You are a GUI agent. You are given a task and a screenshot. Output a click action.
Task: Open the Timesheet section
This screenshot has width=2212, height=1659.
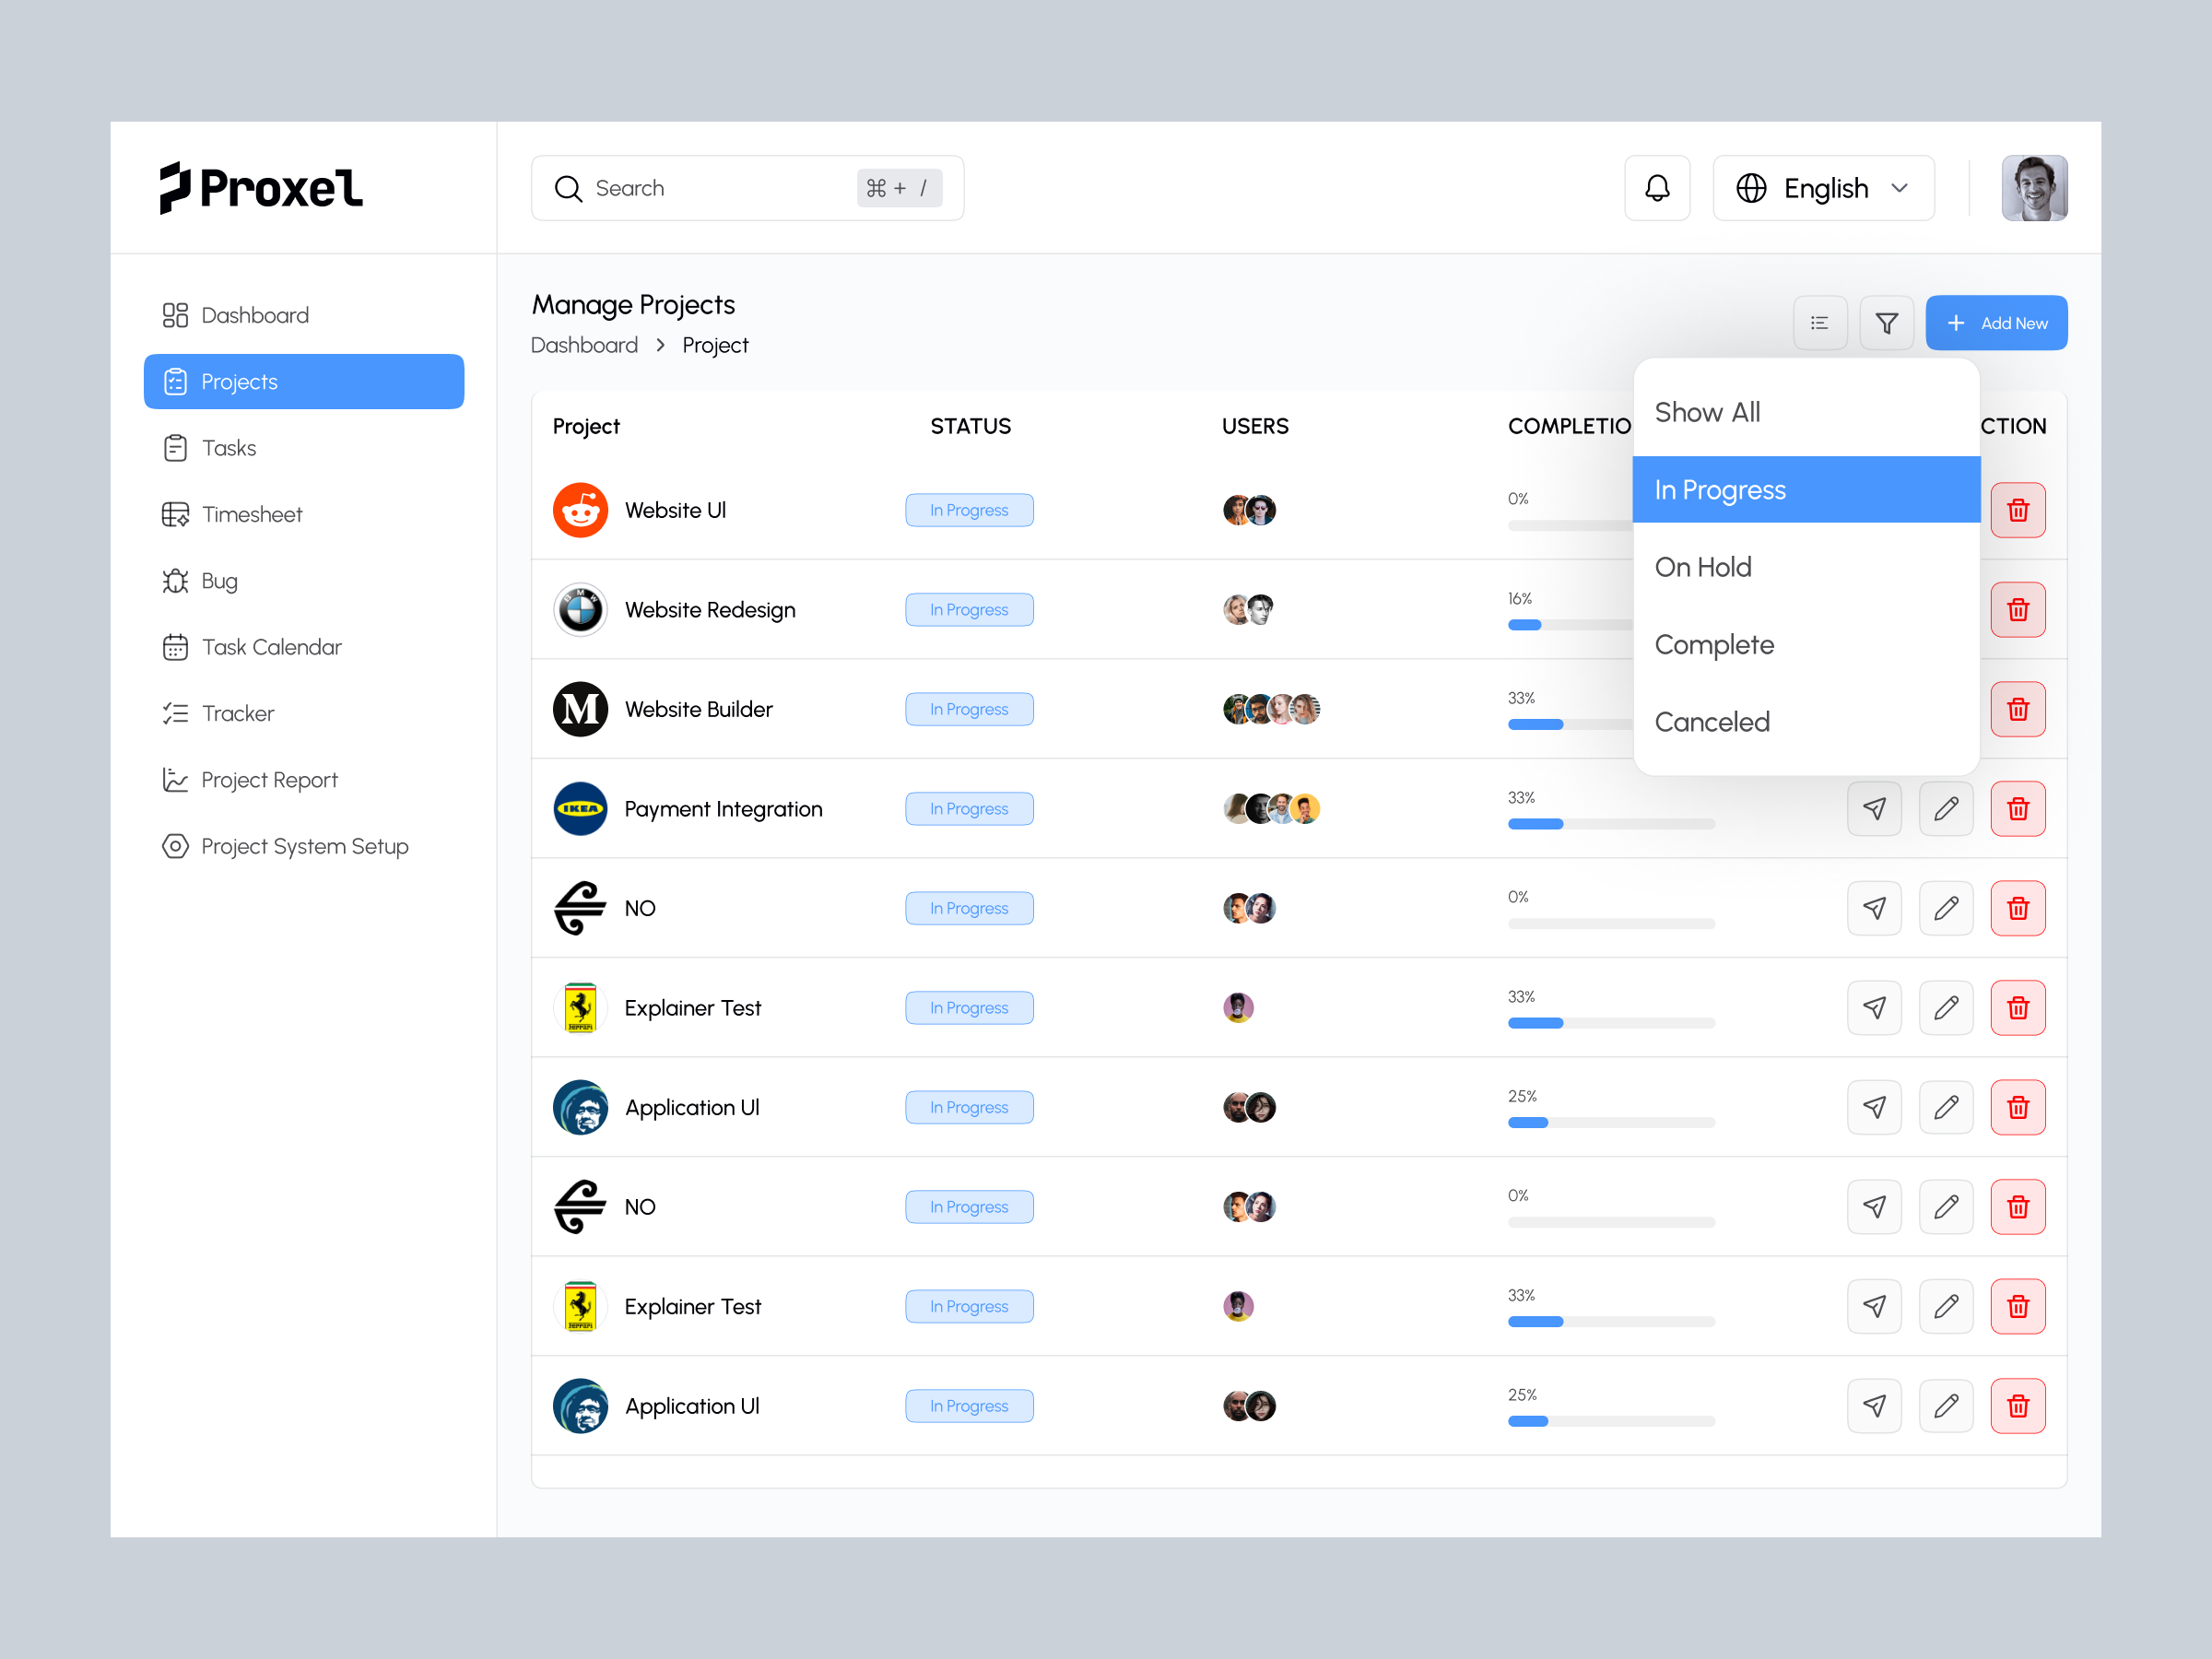251,513
